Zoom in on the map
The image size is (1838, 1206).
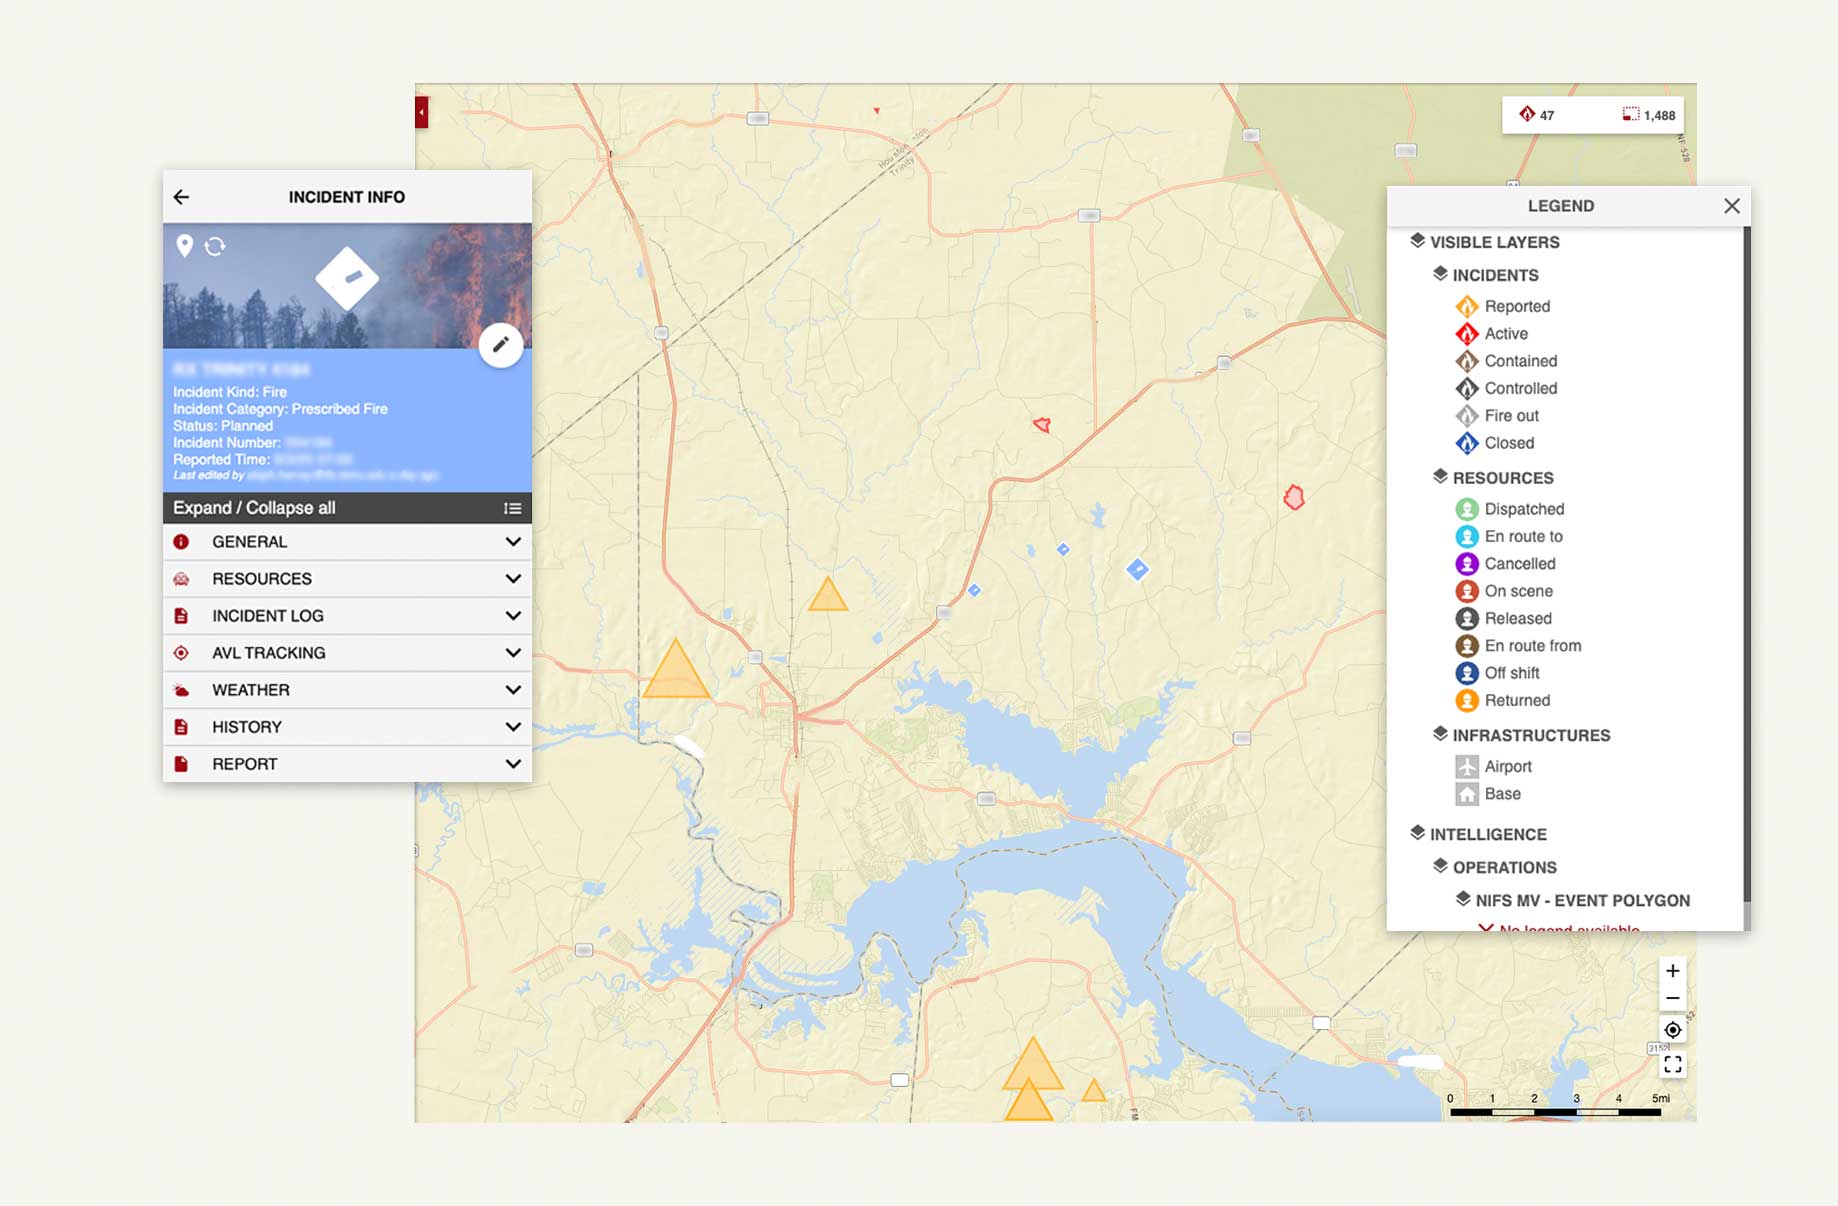(1672, 971)
